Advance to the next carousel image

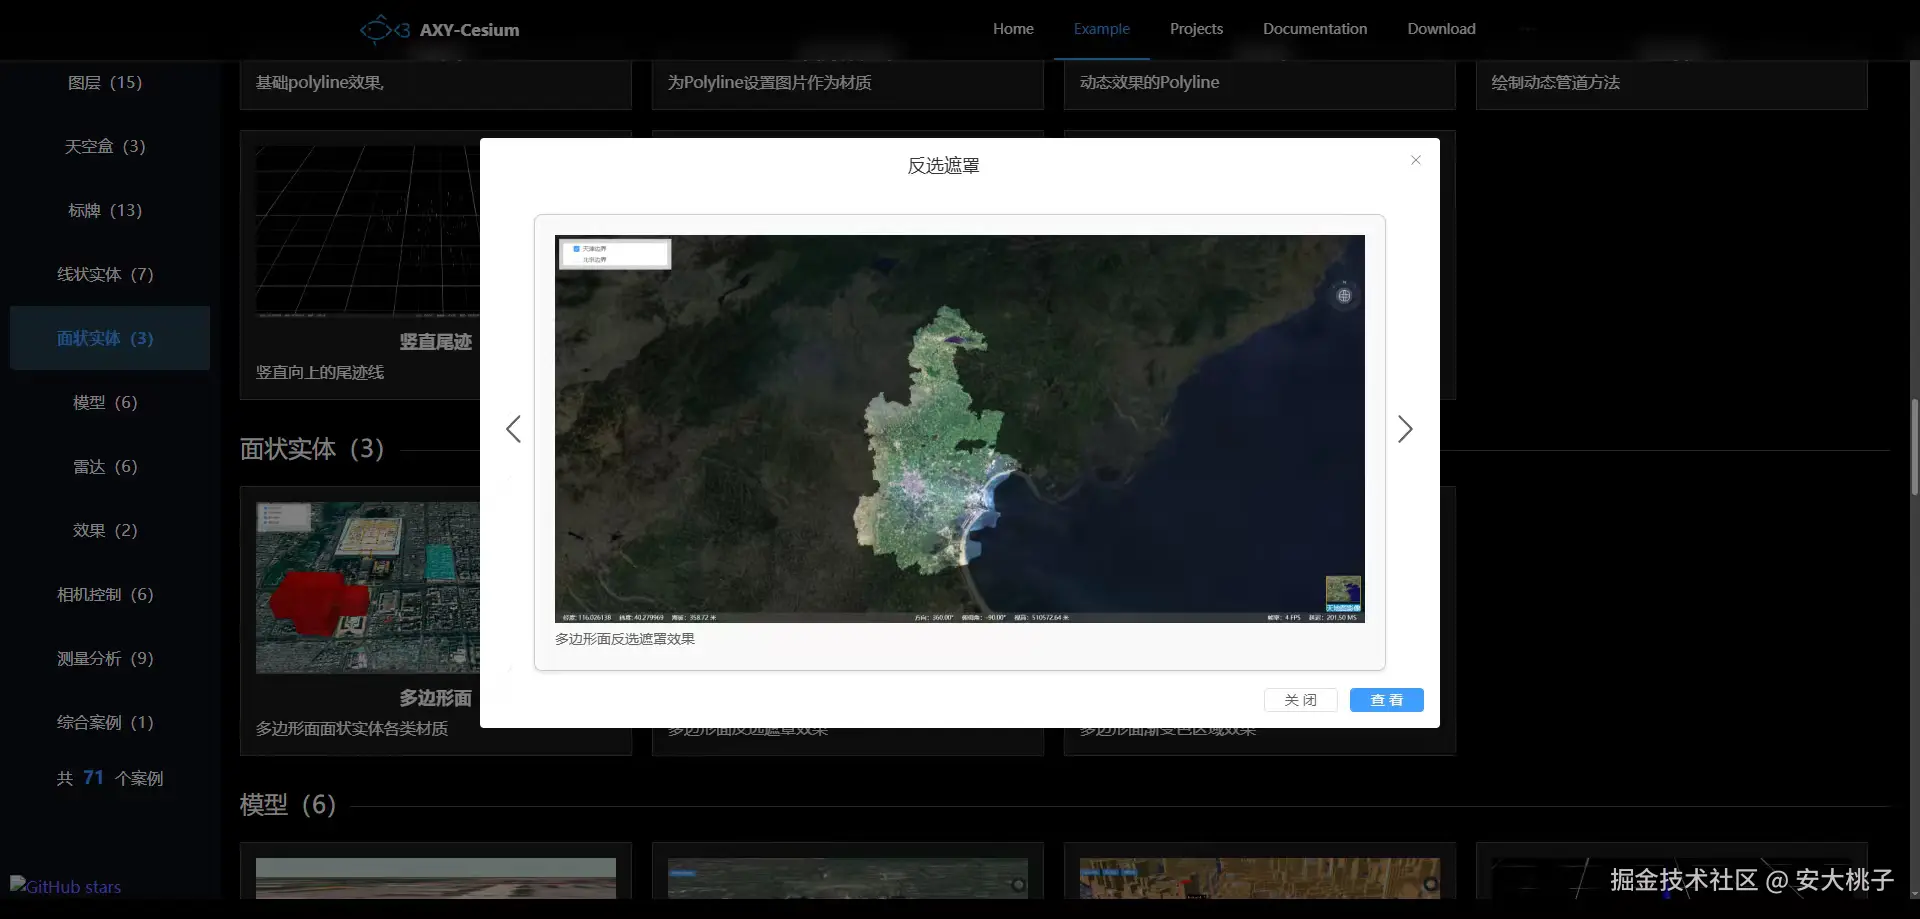[x=1405, y=429]
